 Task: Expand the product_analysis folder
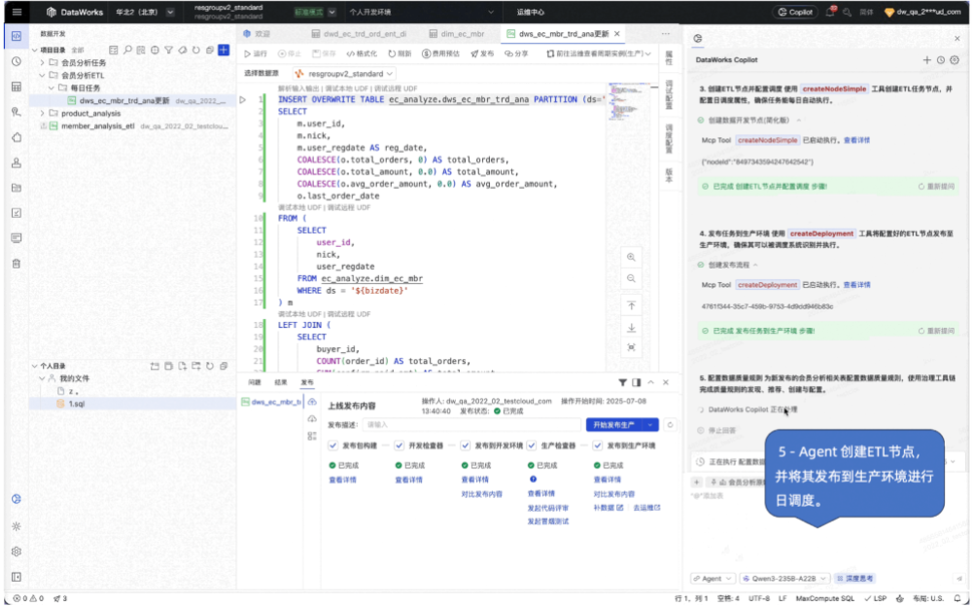[42, 114]
